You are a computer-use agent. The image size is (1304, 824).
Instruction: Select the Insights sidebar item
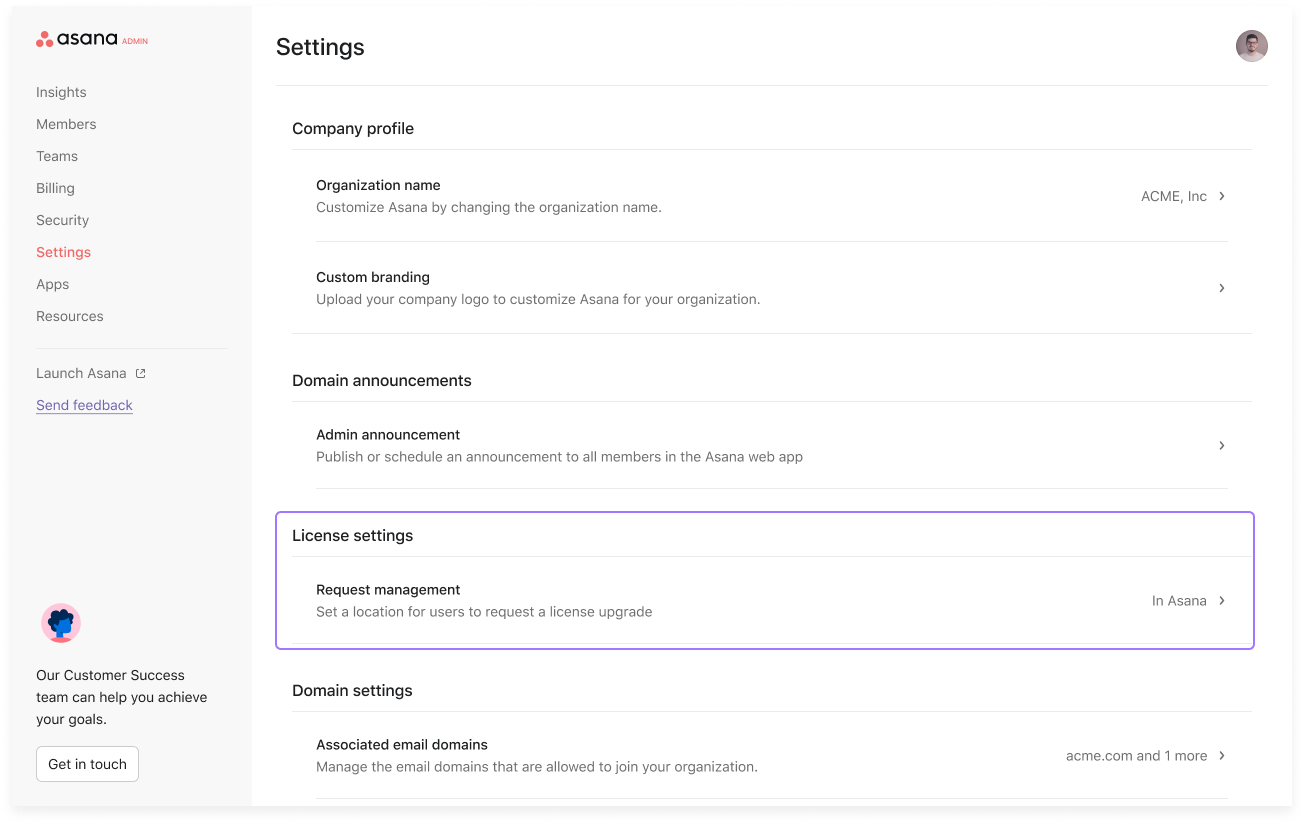[x=61, y=92]
